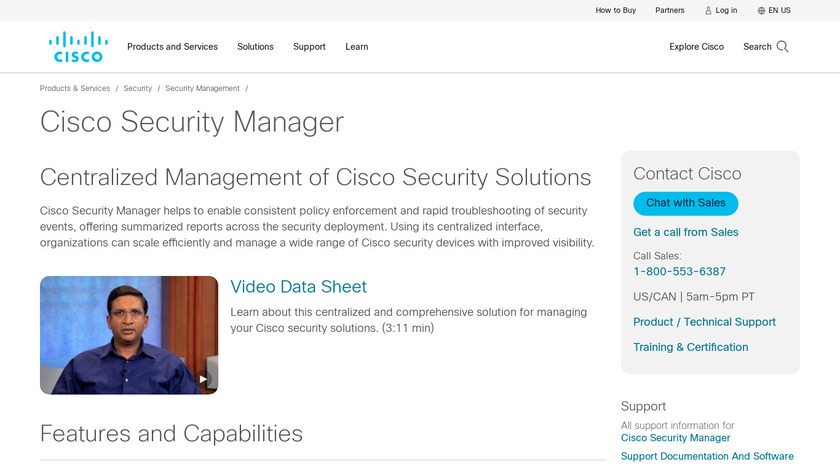The image size is (840, 472).
Task: Open the Products and Services menu
Action: coord(172,47)
